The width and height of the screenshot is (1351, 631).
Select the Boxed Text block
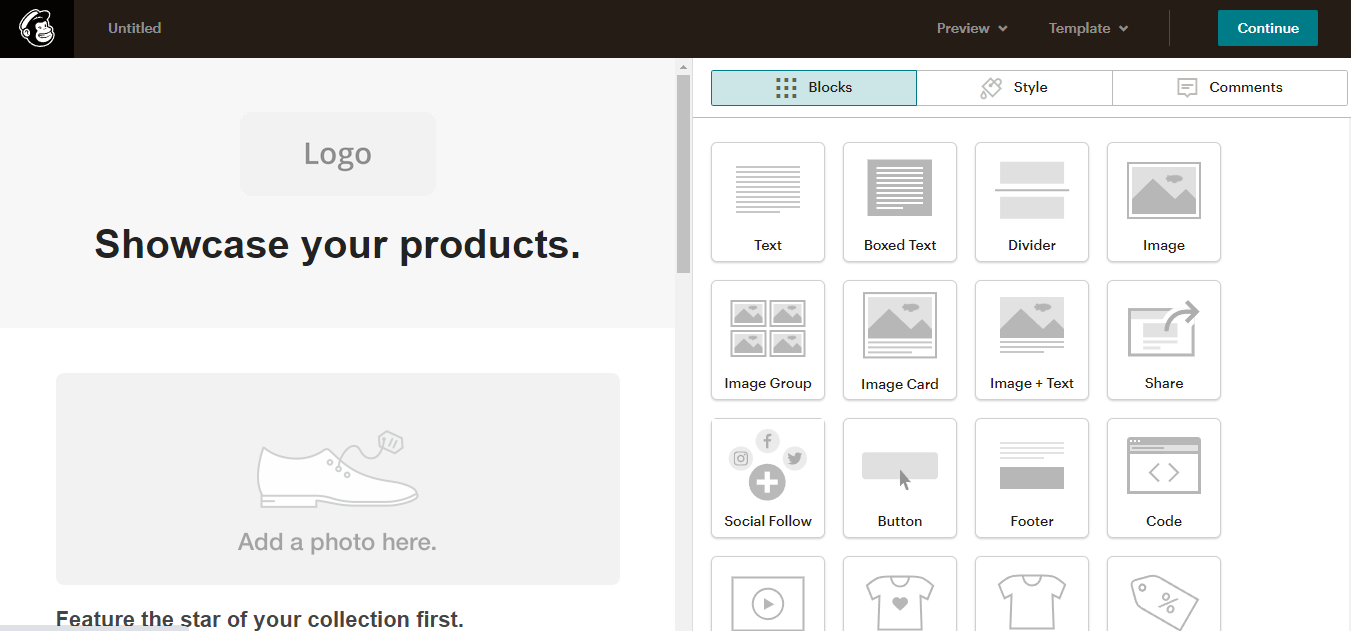click(x=900, y=201)
